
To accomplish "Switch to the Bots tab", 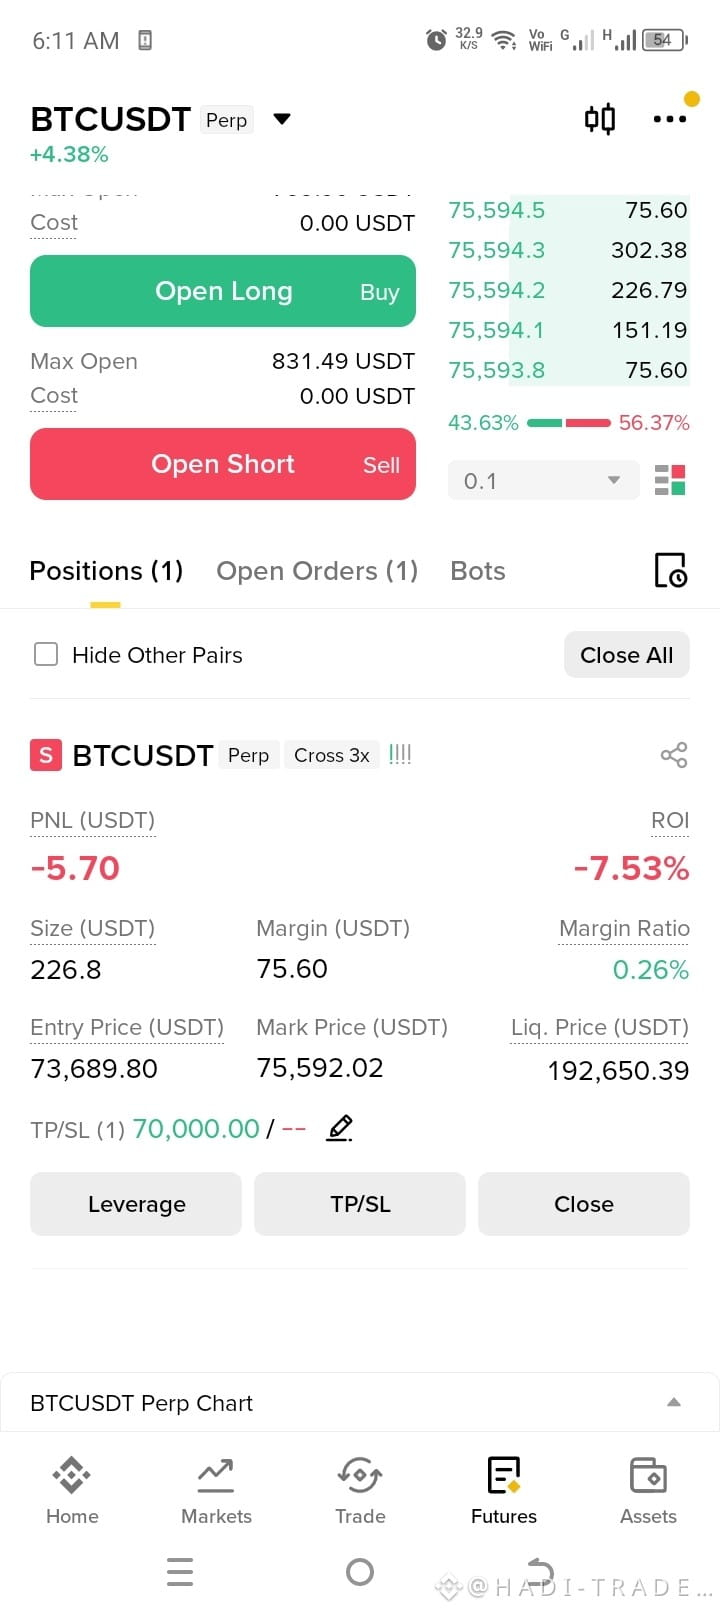I will (x=478, y=571).
